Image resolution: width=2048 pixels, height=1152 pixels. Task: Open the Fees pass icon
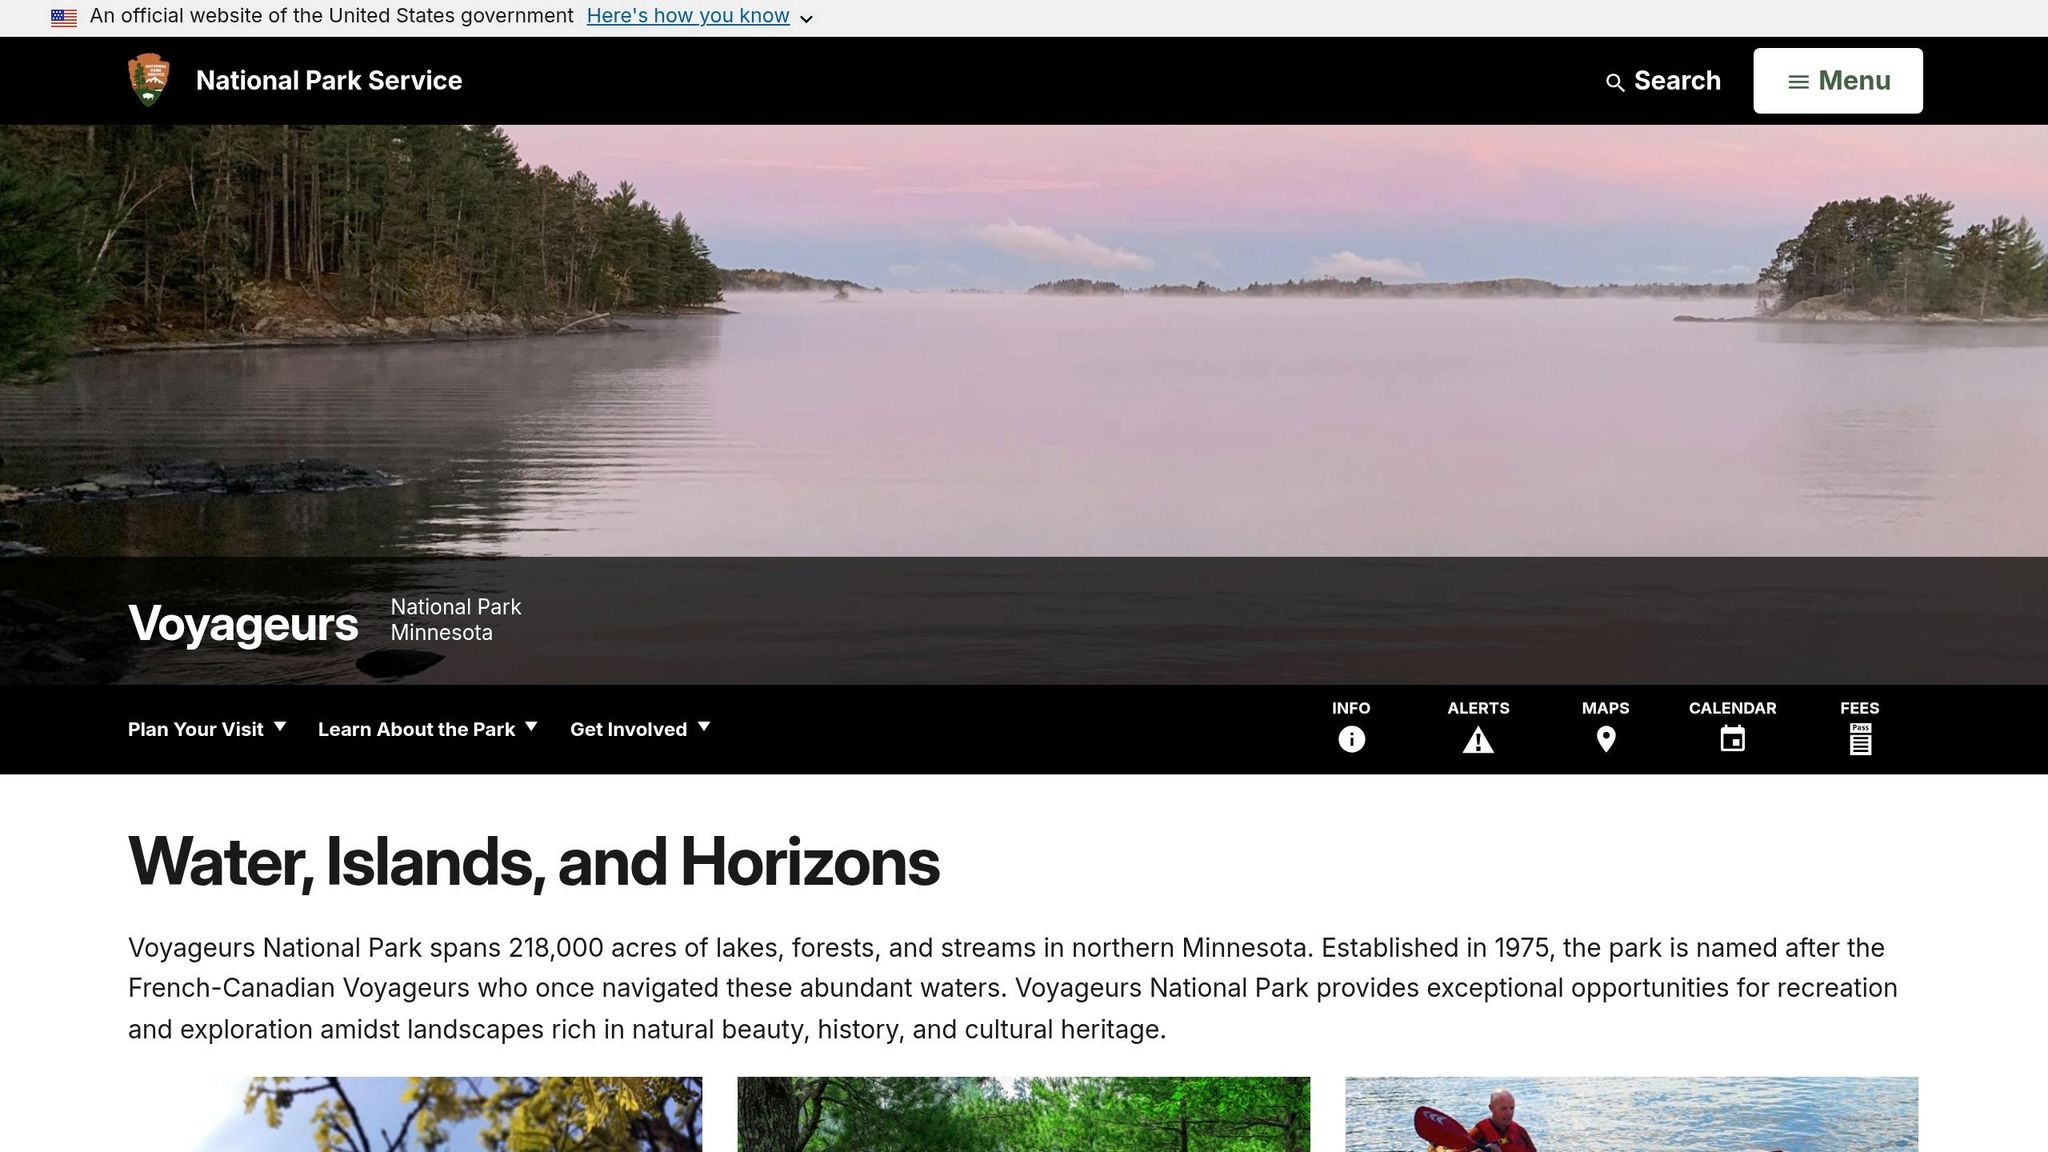point(1860,739)
